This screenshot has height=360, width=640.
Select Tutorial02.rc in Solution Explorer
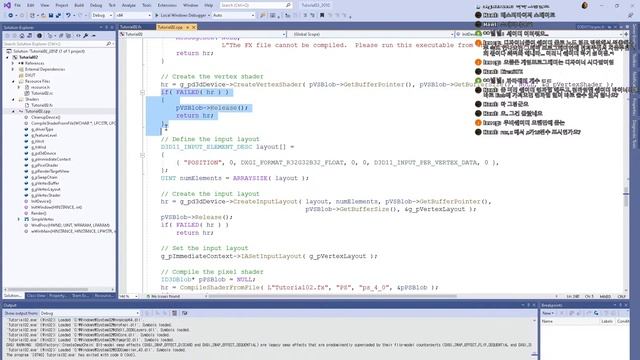pos(42,93)
